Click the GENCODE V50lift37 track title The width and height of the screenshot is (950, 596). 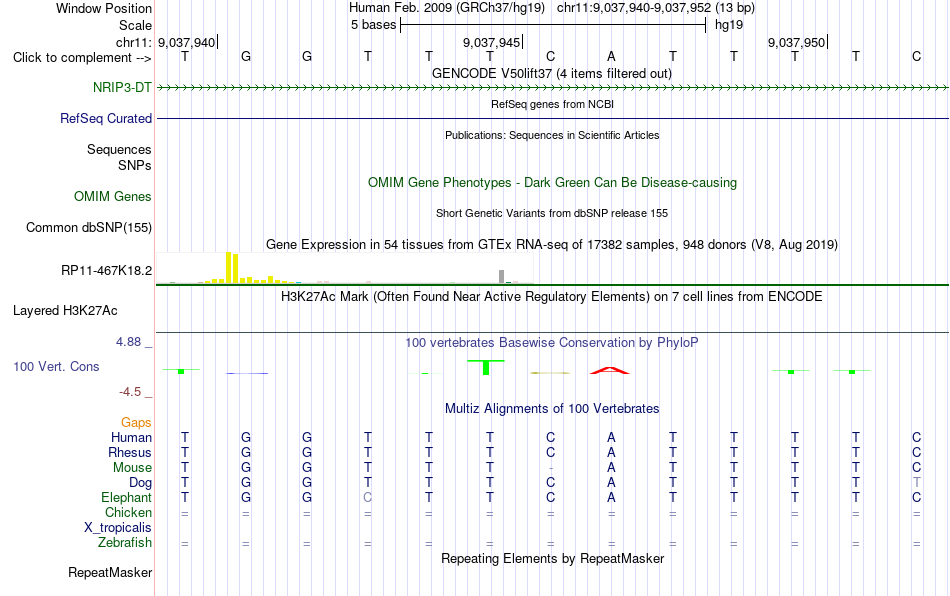(551, 73)
